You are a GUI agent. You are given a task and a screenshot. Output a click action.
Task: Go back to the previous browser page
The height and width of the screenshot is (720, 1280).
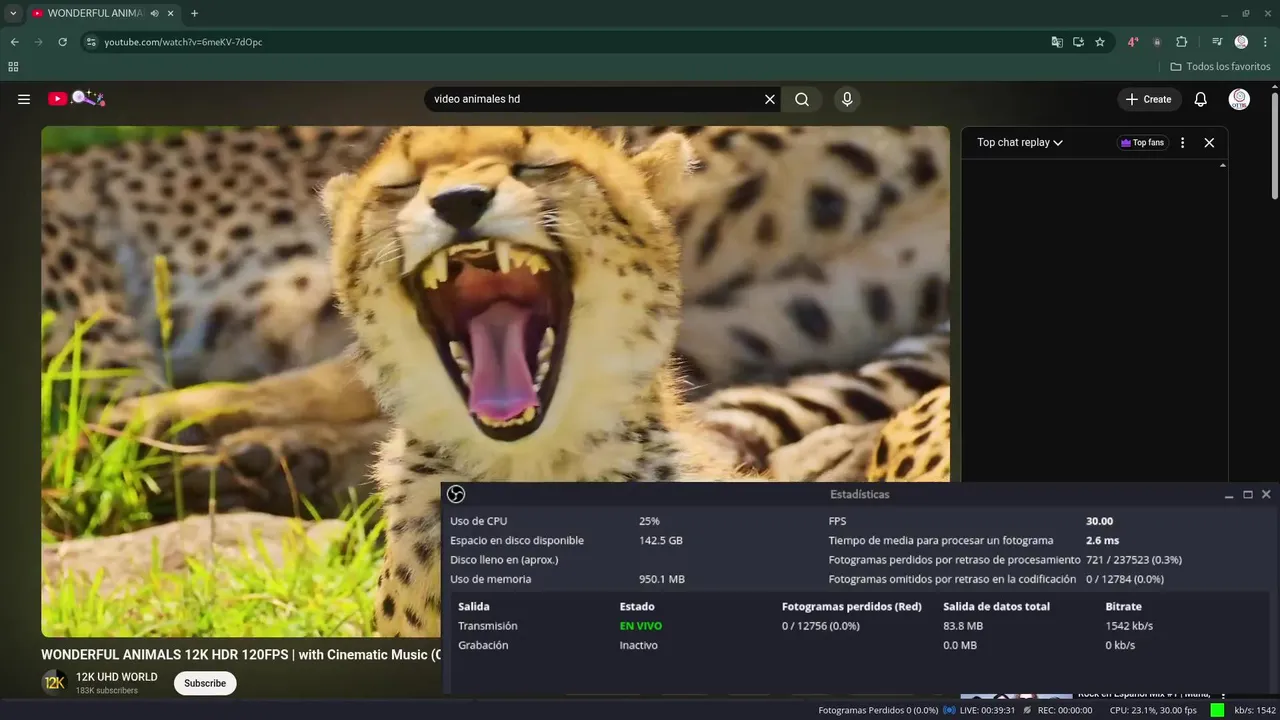[x=14, y=42]
